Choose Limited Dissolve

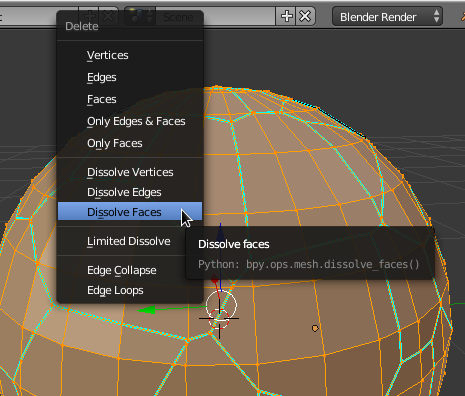click(x=130, y=241)
